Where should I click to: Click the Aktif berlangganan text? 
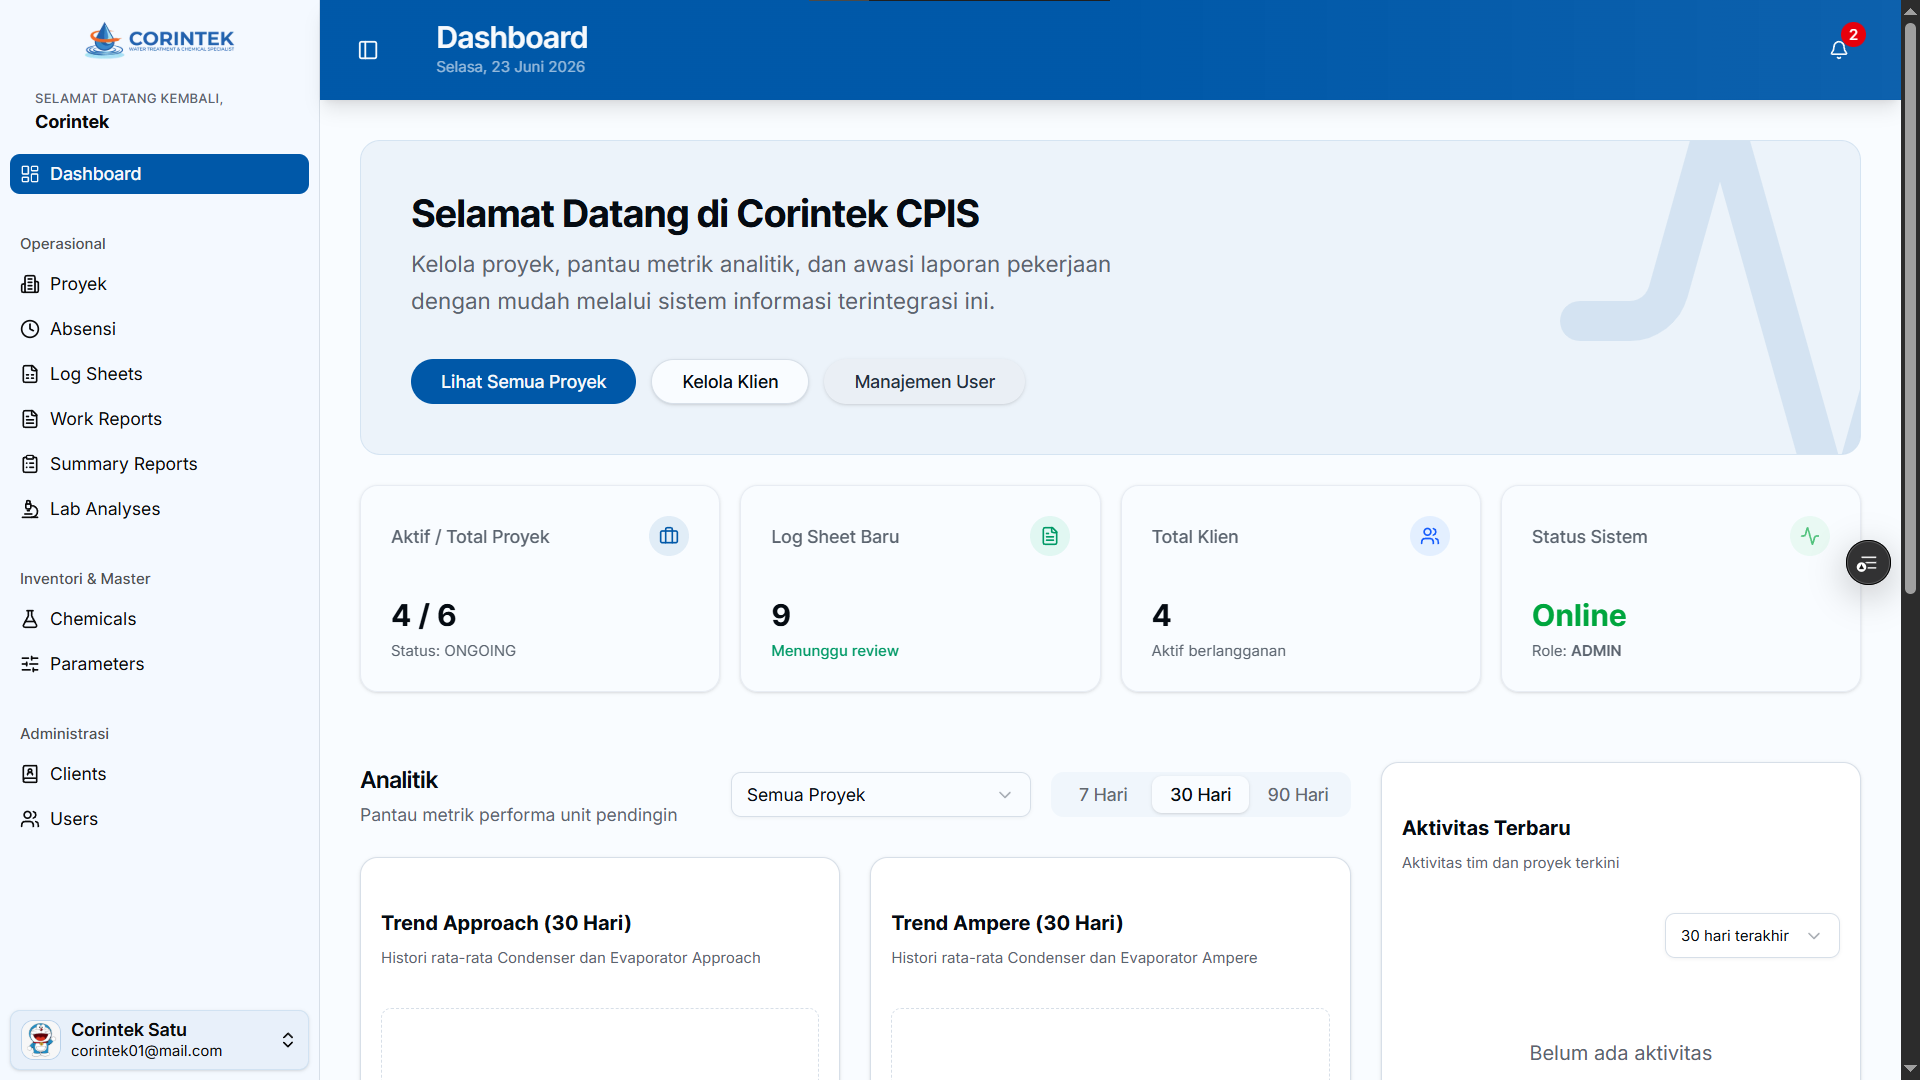1218,651
